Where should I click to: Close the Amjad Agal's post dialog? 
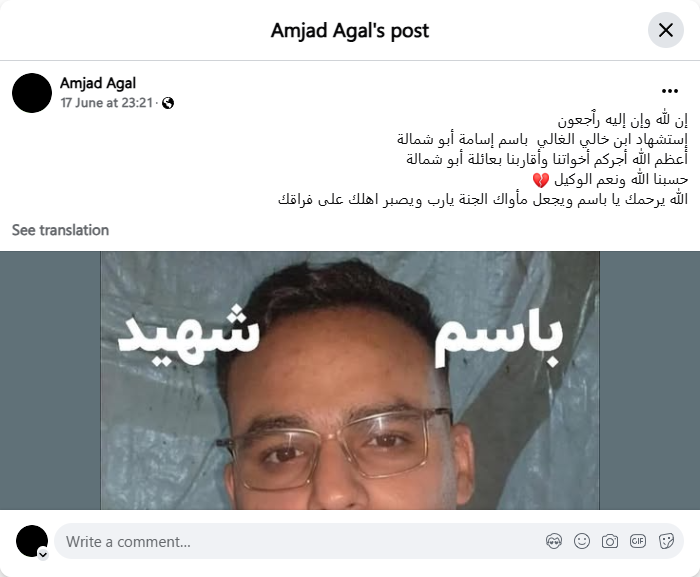pyautogui.click(x=666, y=30)
